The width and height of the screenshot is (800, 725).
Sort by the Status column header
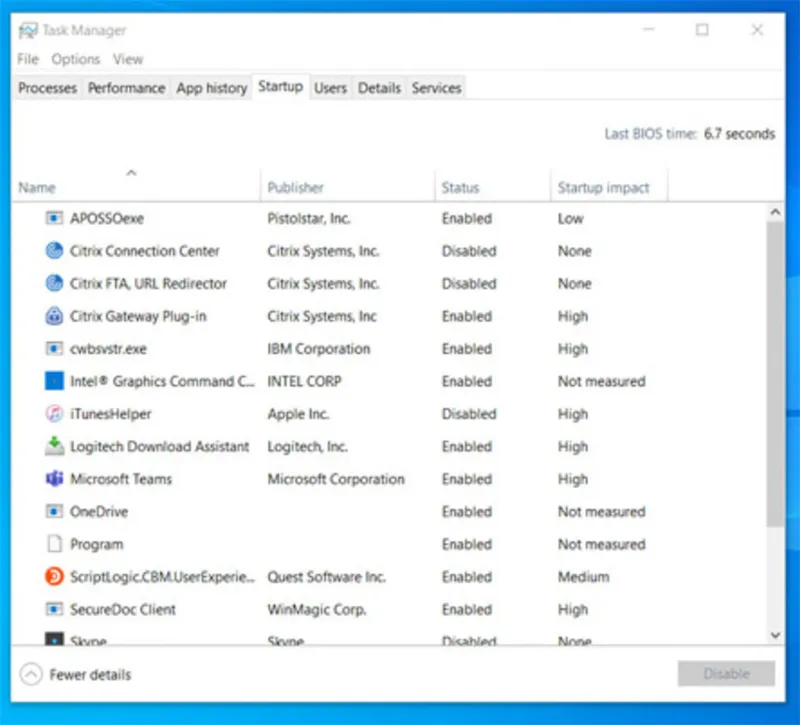tap(493, 185)
